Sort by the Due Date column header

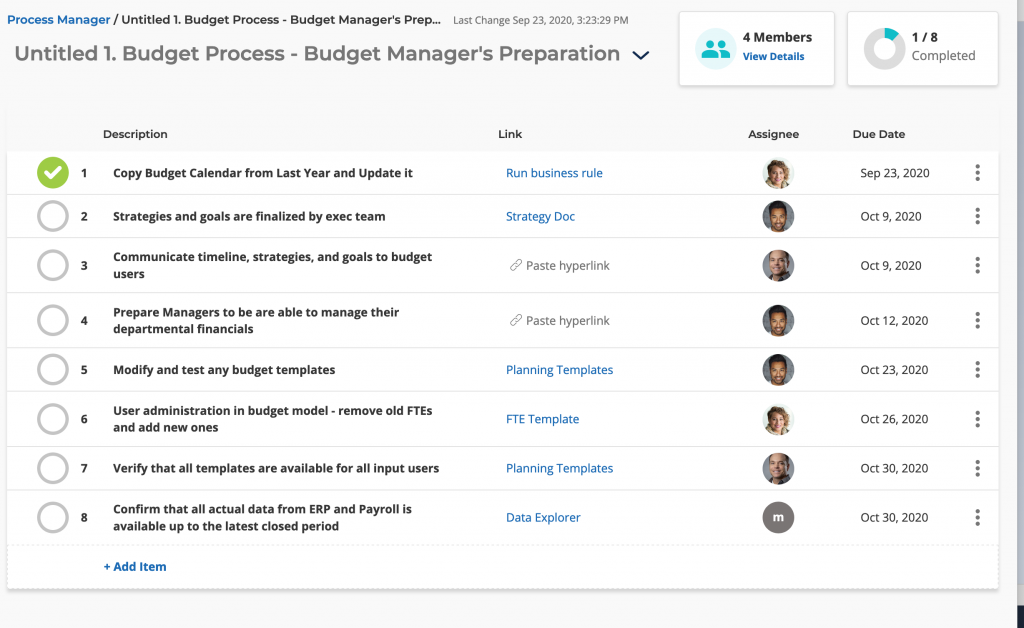(x=878, y=134)
